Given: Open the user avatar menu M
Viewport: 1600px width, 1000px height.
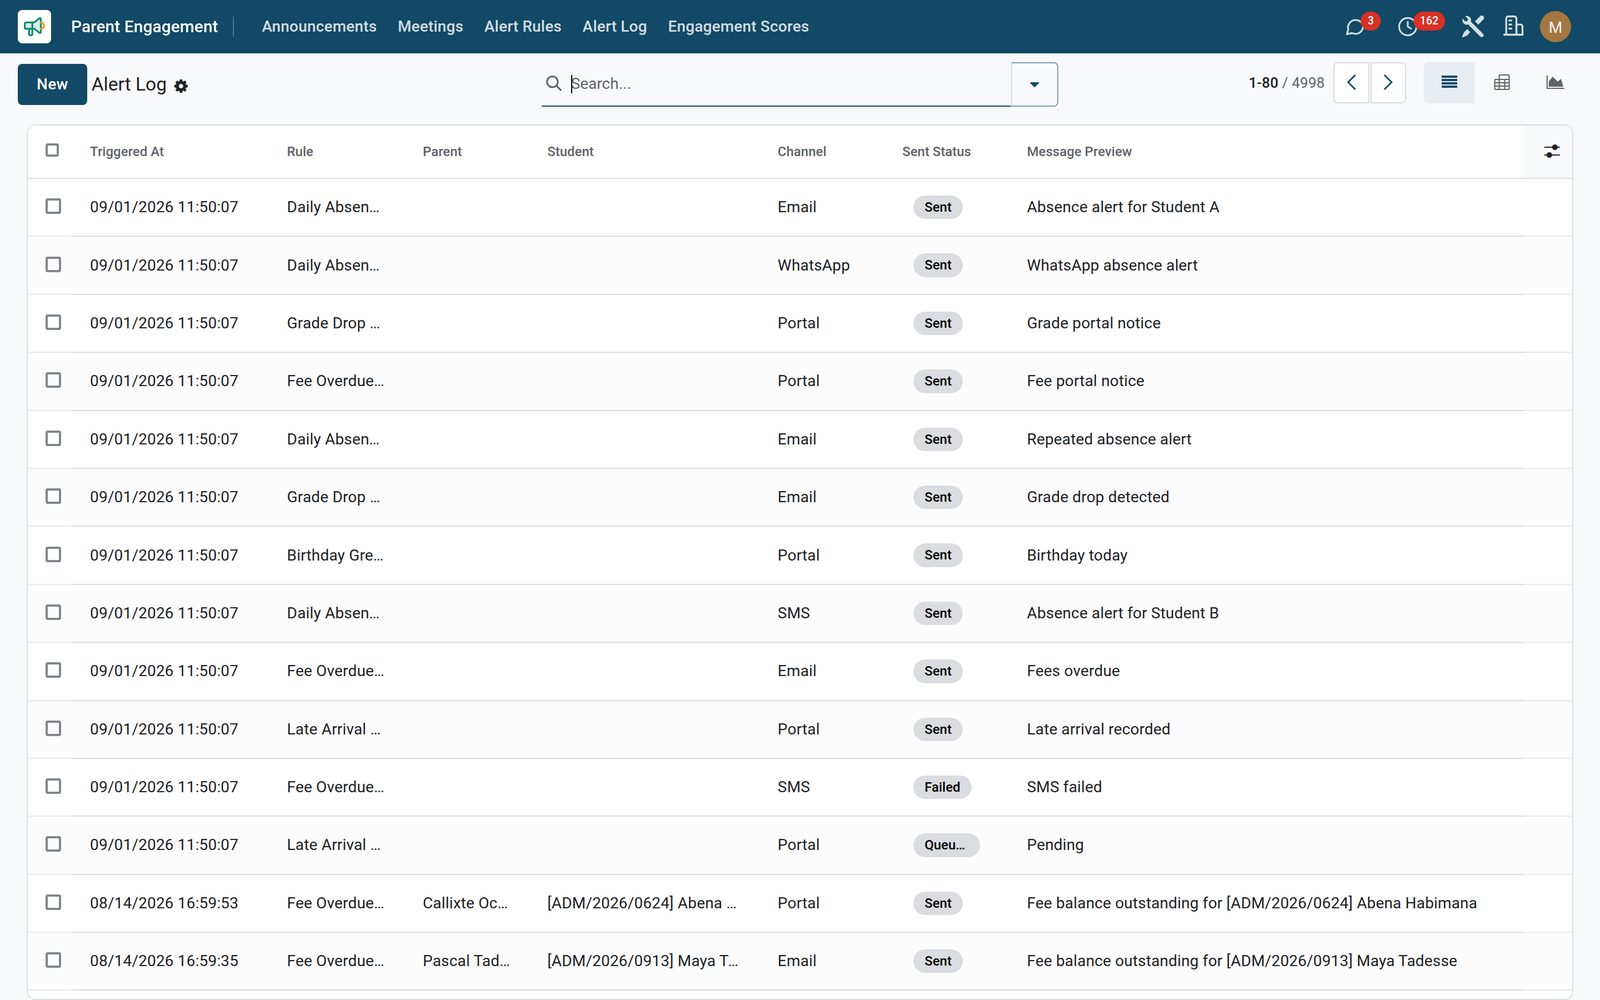Looking at the screenshot, I should tap(1555, 27).
